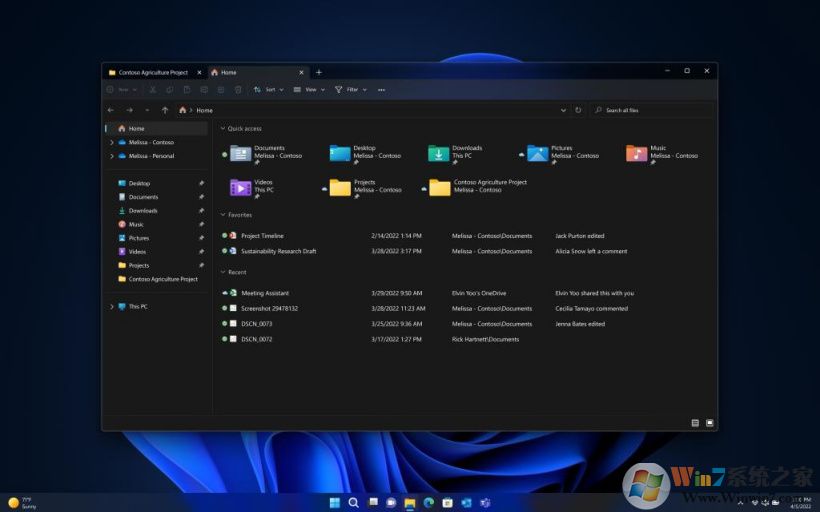Open the Videos folder in Quick access
This screenshot has width=820, height=512.
[240, 187]
